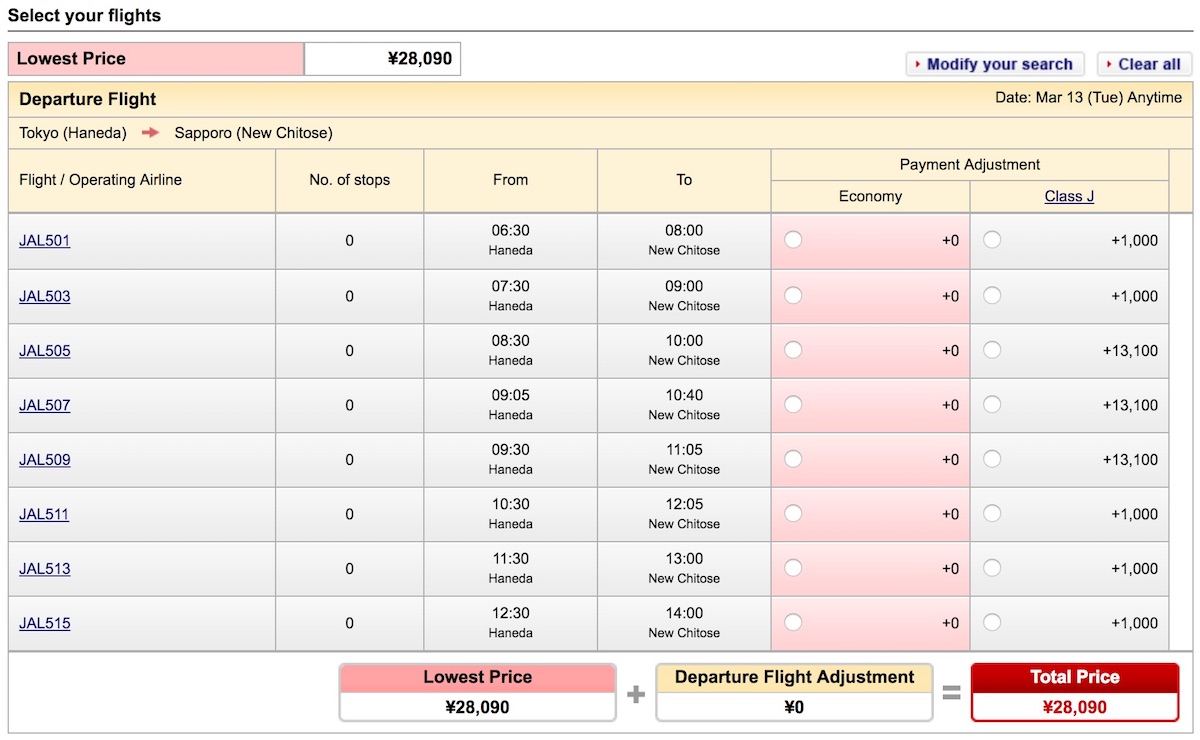
Task: Choose Class J fare on JAL509
Action: [992, 459]
